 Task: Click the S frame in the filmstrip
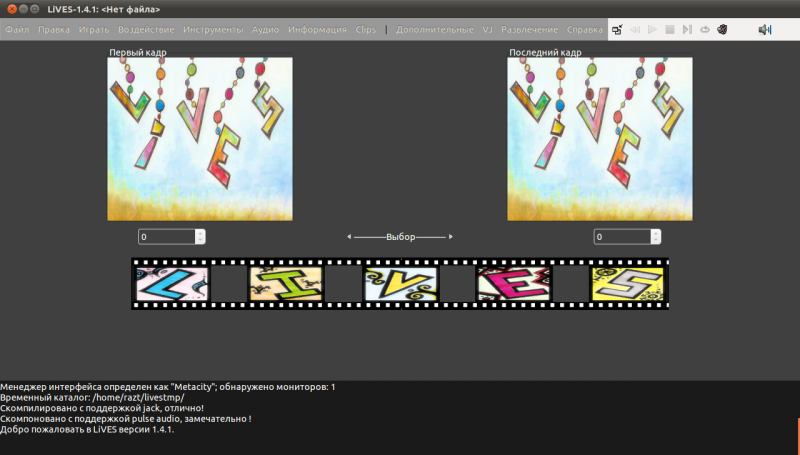click(x=628, y=284)
